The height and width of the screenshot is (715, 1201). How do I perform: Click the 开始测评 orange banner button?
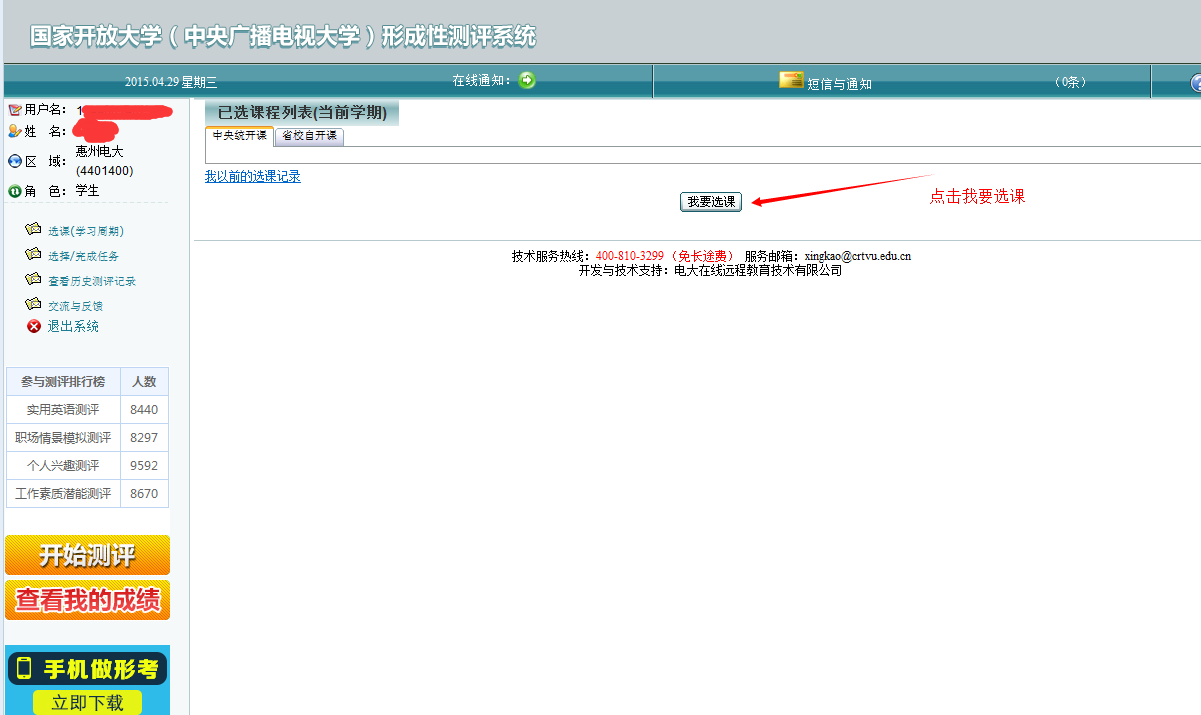(x=87, y=555)
